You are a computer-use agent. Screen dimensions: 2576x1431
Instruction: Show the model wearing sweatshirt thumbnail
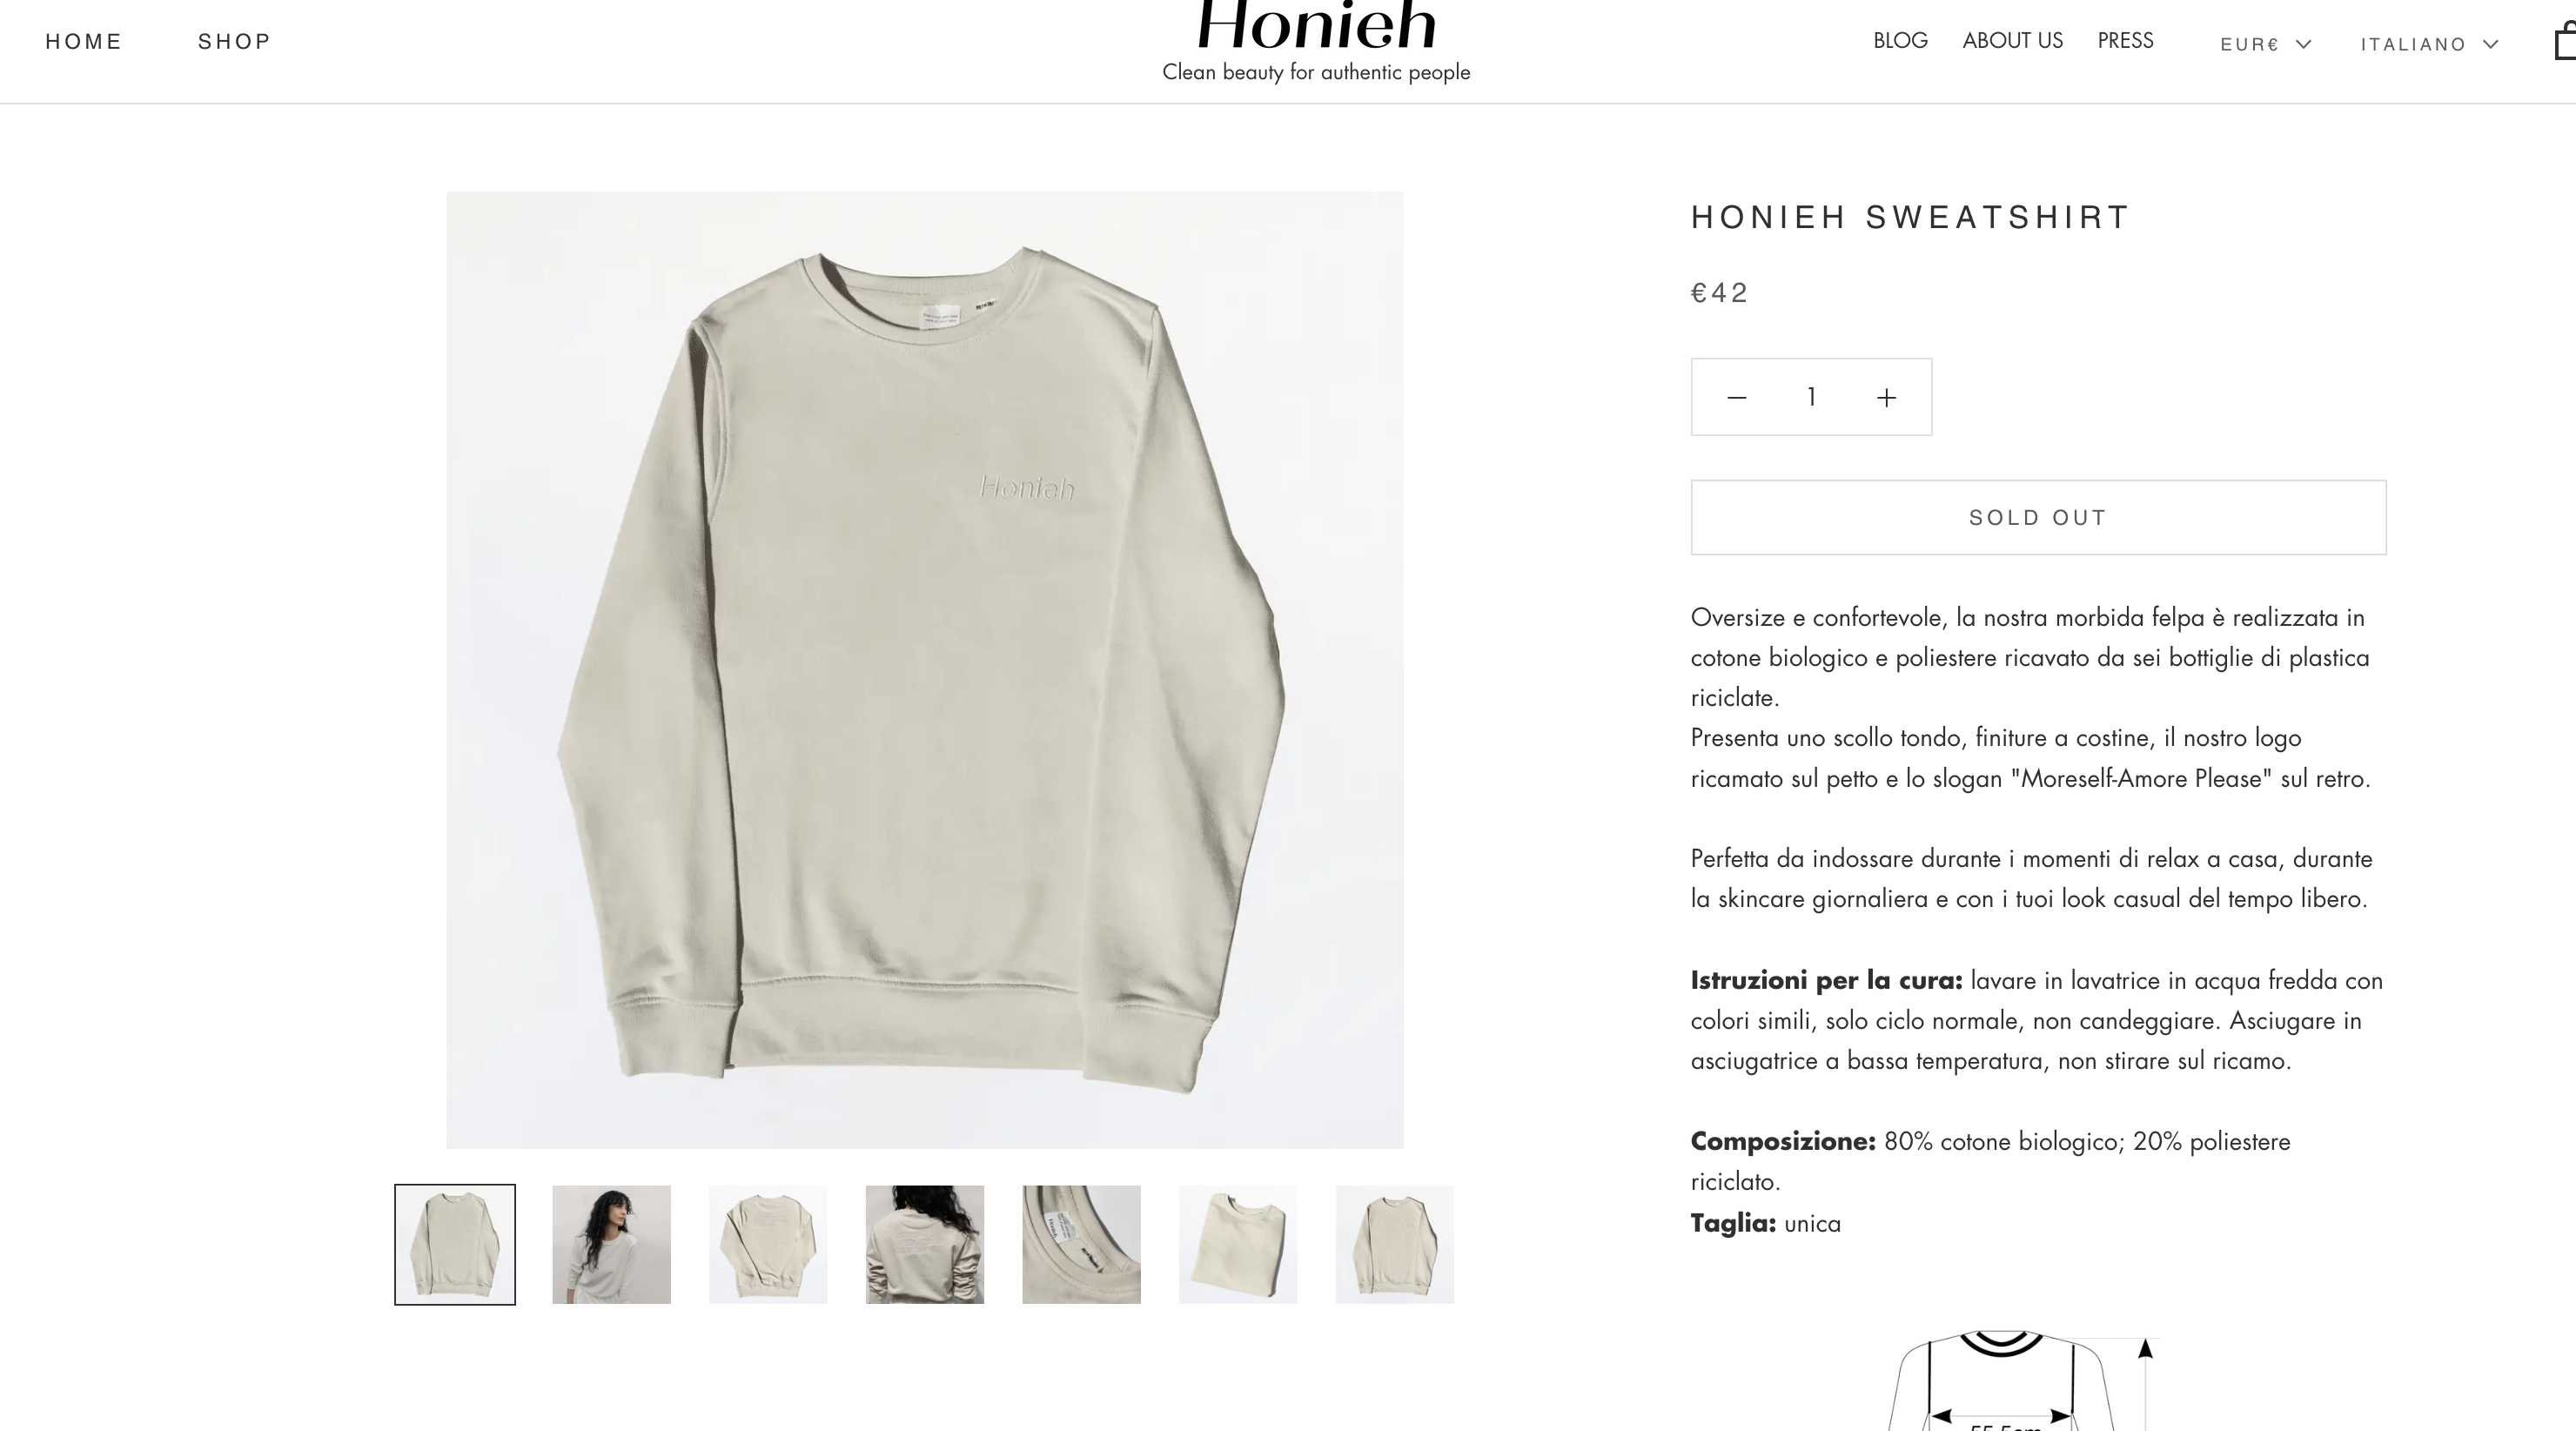click(611, 1245)
